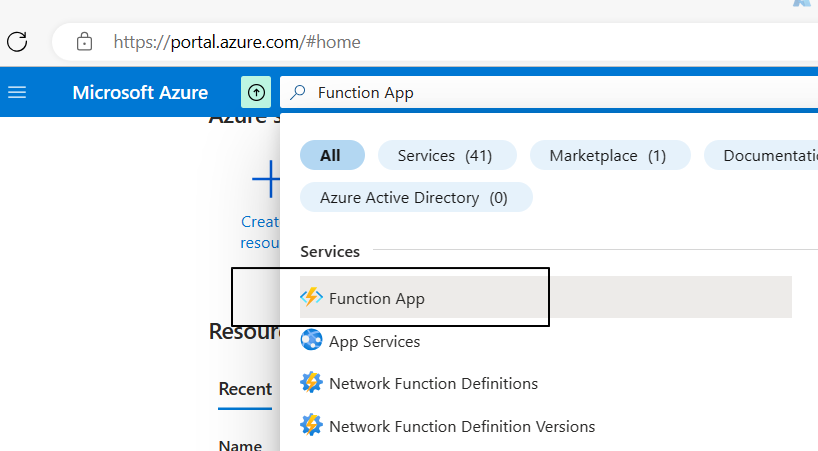Click the site information icon in address bar

click(85, 42)
